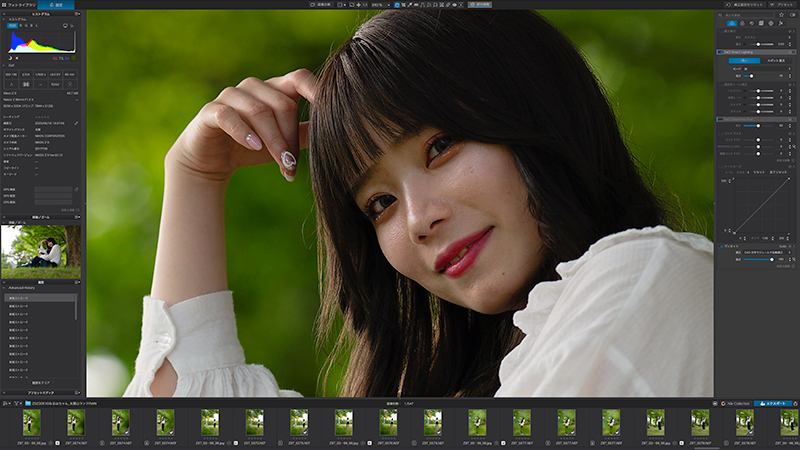Select the 均一 Smart Lighting mode

point(744,61)
